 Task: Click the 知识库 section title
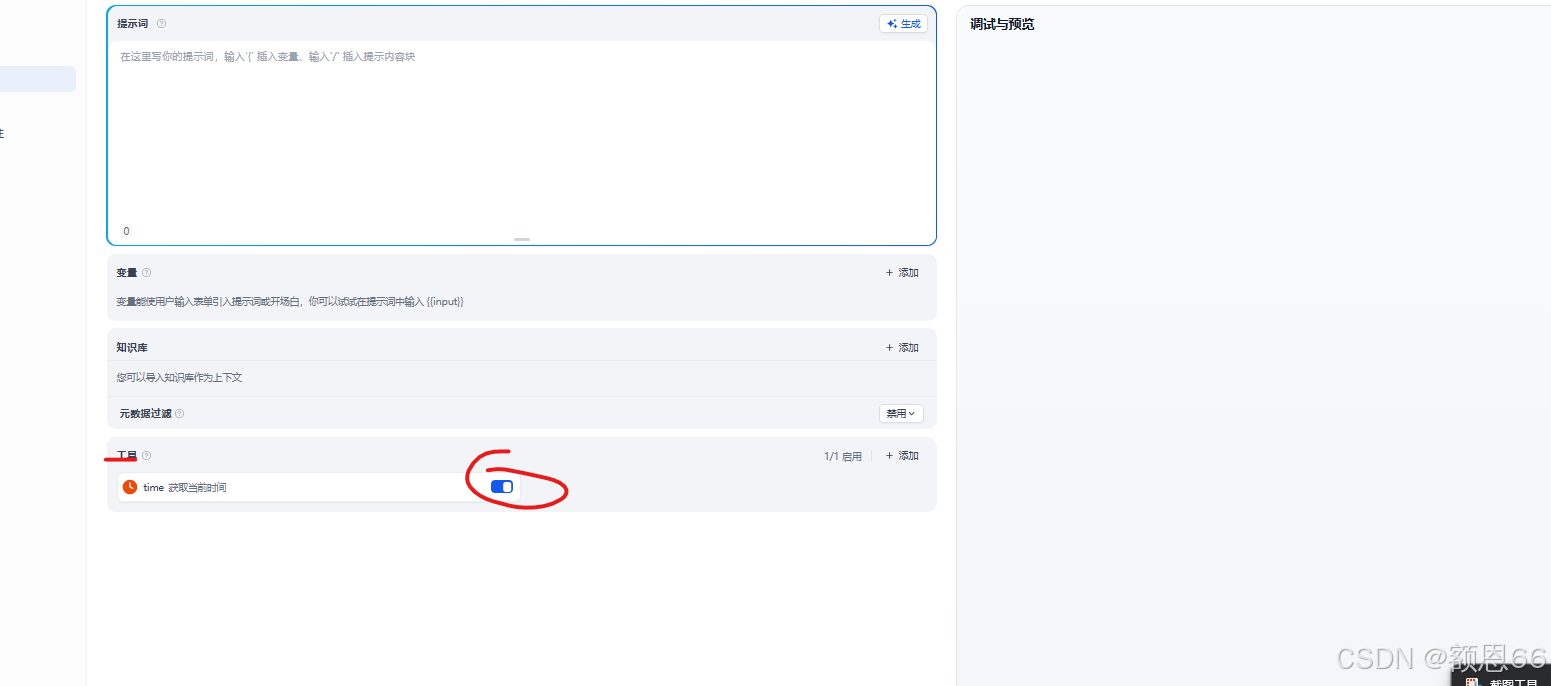[x=132, y=348]
